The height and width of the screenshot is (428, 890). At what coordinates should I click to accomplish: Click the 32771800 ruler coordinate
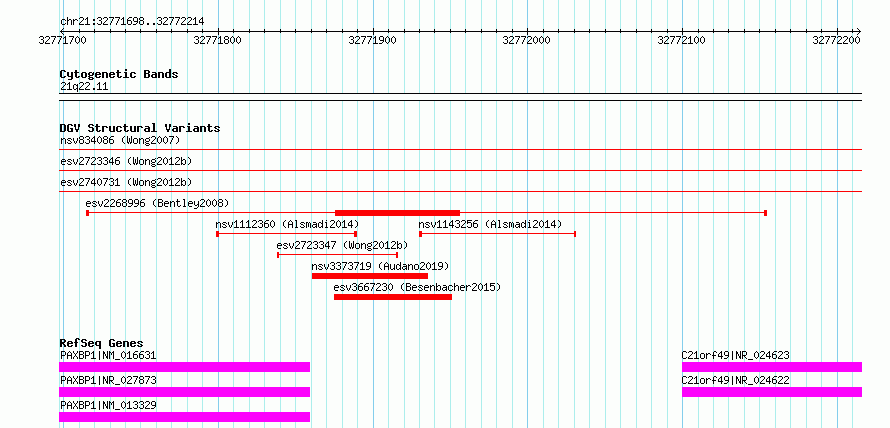coord(217,40)
